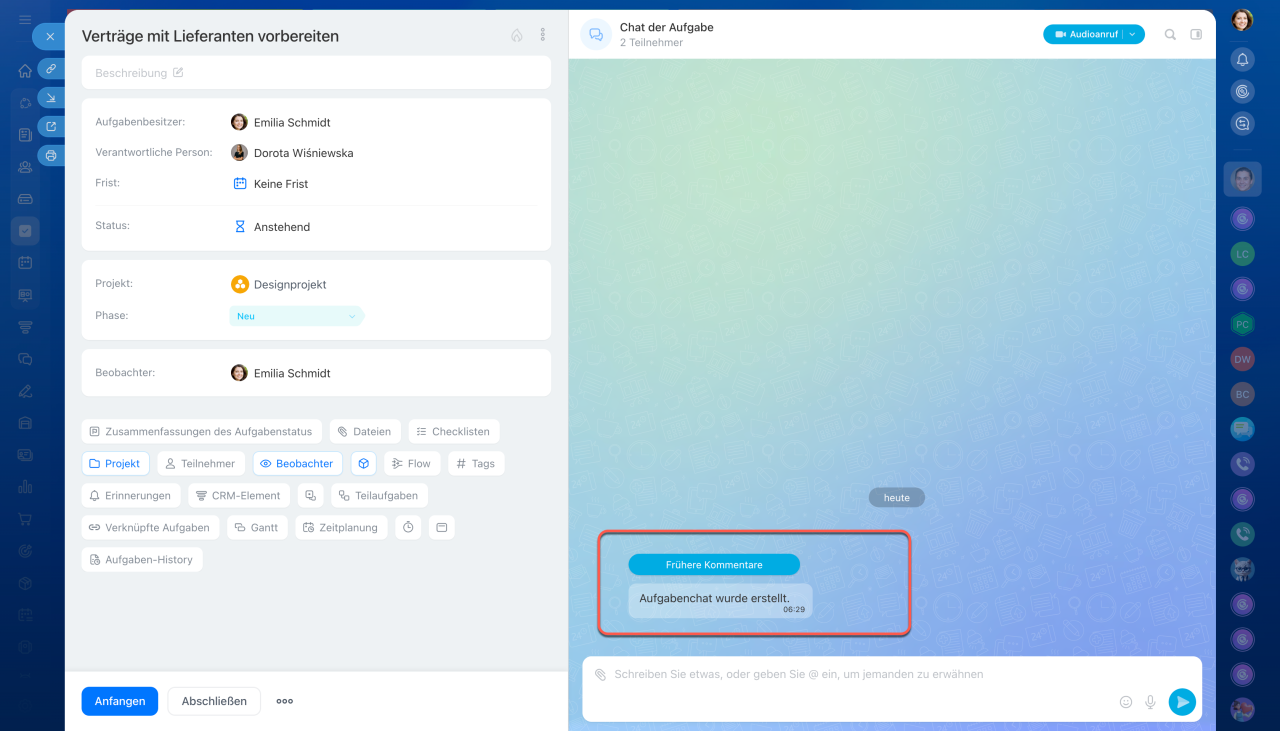Image resolution: width=1280 pixels, height=731 pixels.
Task: Toggle the Projekt chip
Action: click(115, 463)
